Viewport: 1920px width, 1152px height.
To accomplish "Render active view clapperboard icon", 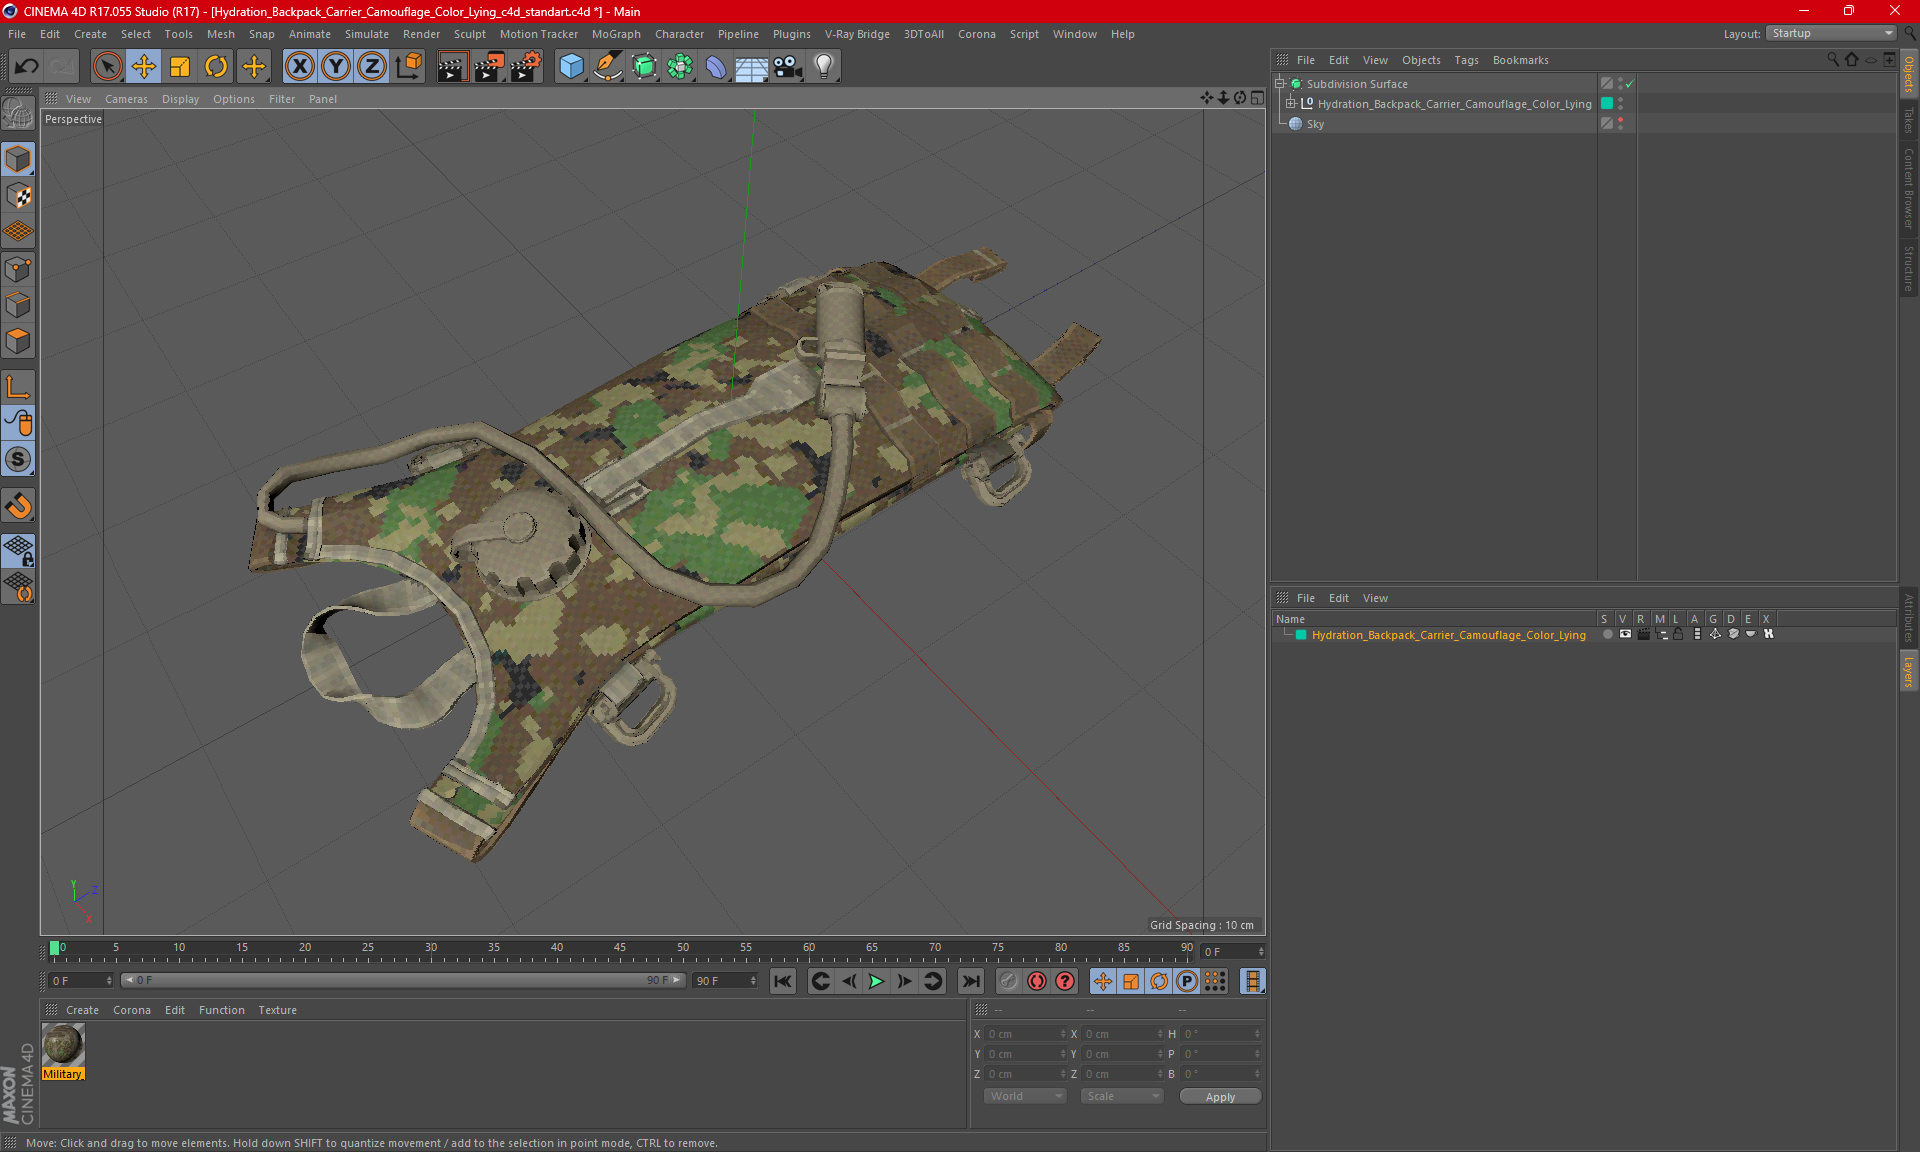I will [x=452, y=67].
